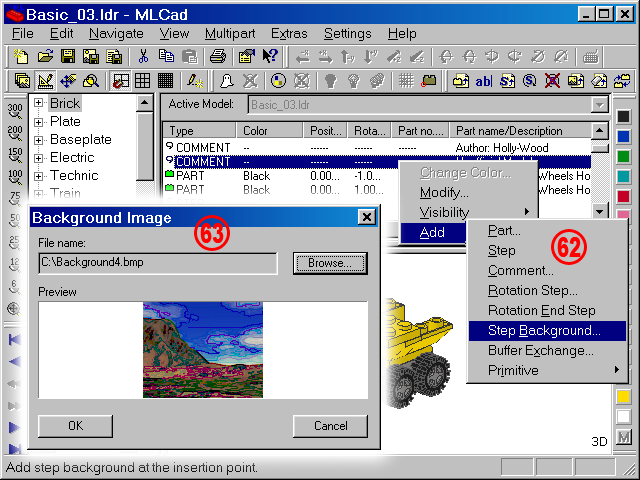The image size is (640, 480).
Task: Open the Multipart menu
Action: click(230, 33)
